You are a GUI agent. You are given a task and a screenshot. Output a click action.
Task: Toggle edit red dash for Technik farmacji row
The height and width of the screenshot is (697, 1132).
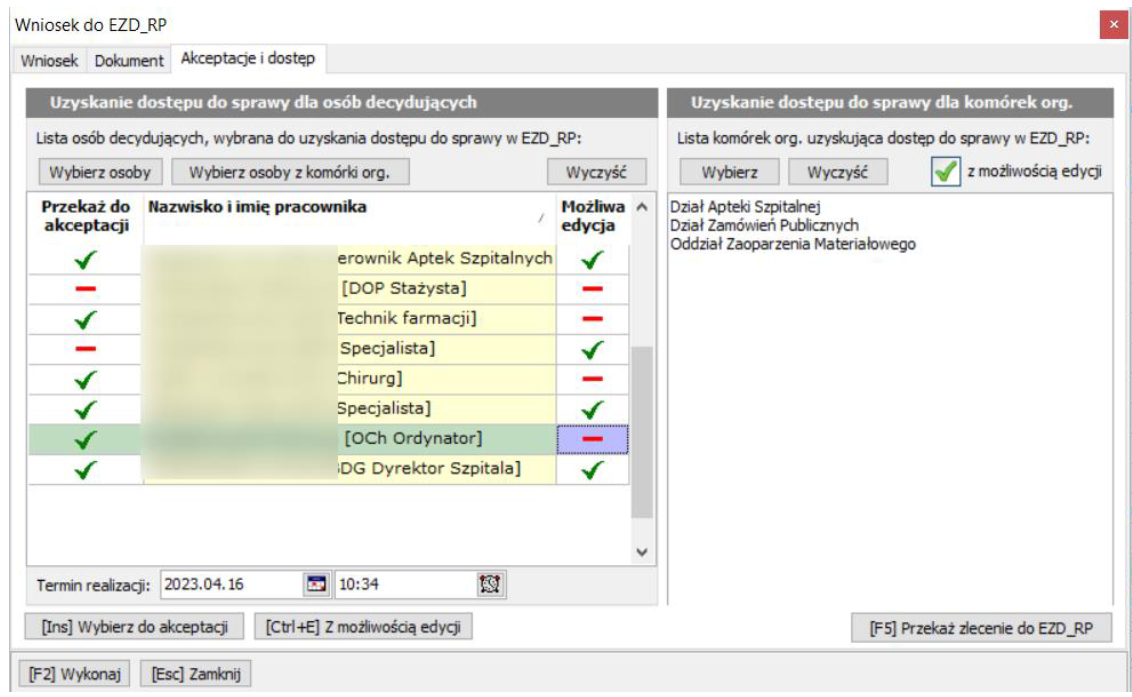[x=593, y=320]
